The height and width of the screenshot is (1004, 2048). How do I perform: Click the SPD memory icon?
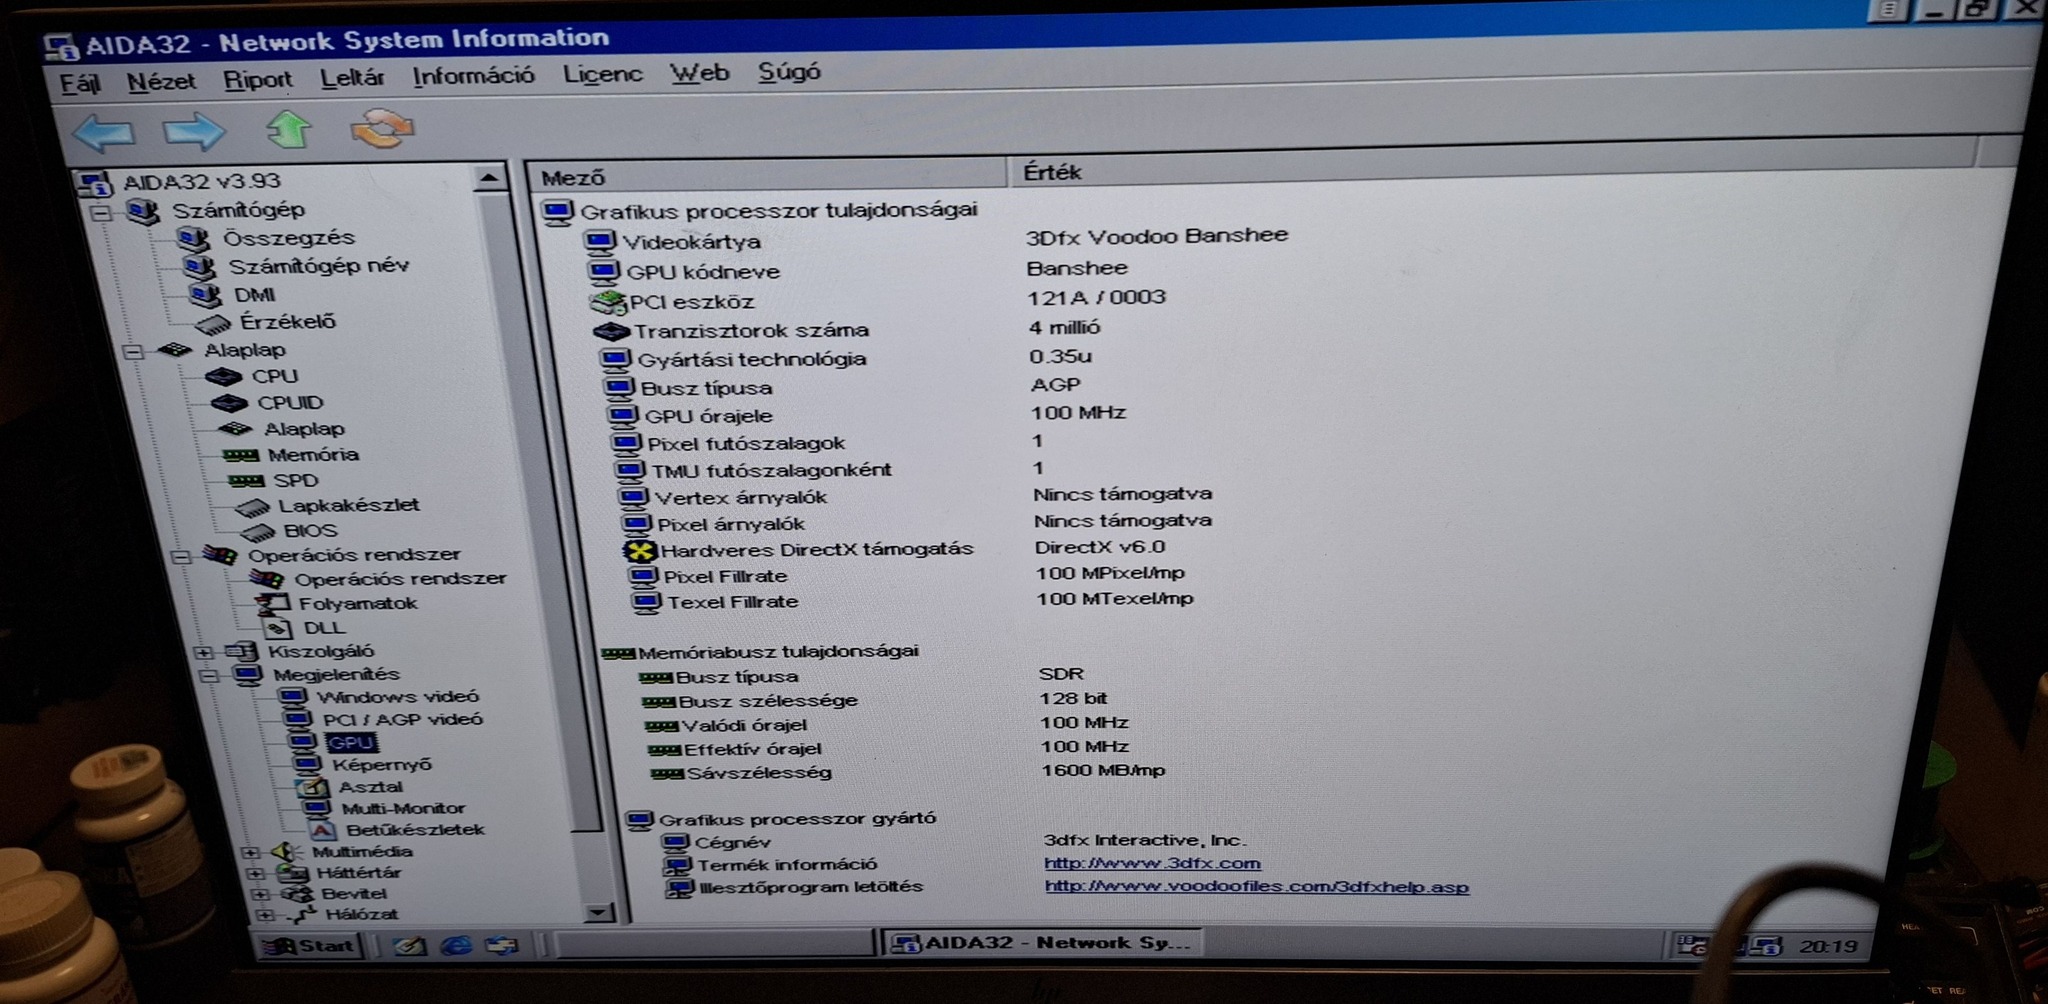(x=246, y=481)
